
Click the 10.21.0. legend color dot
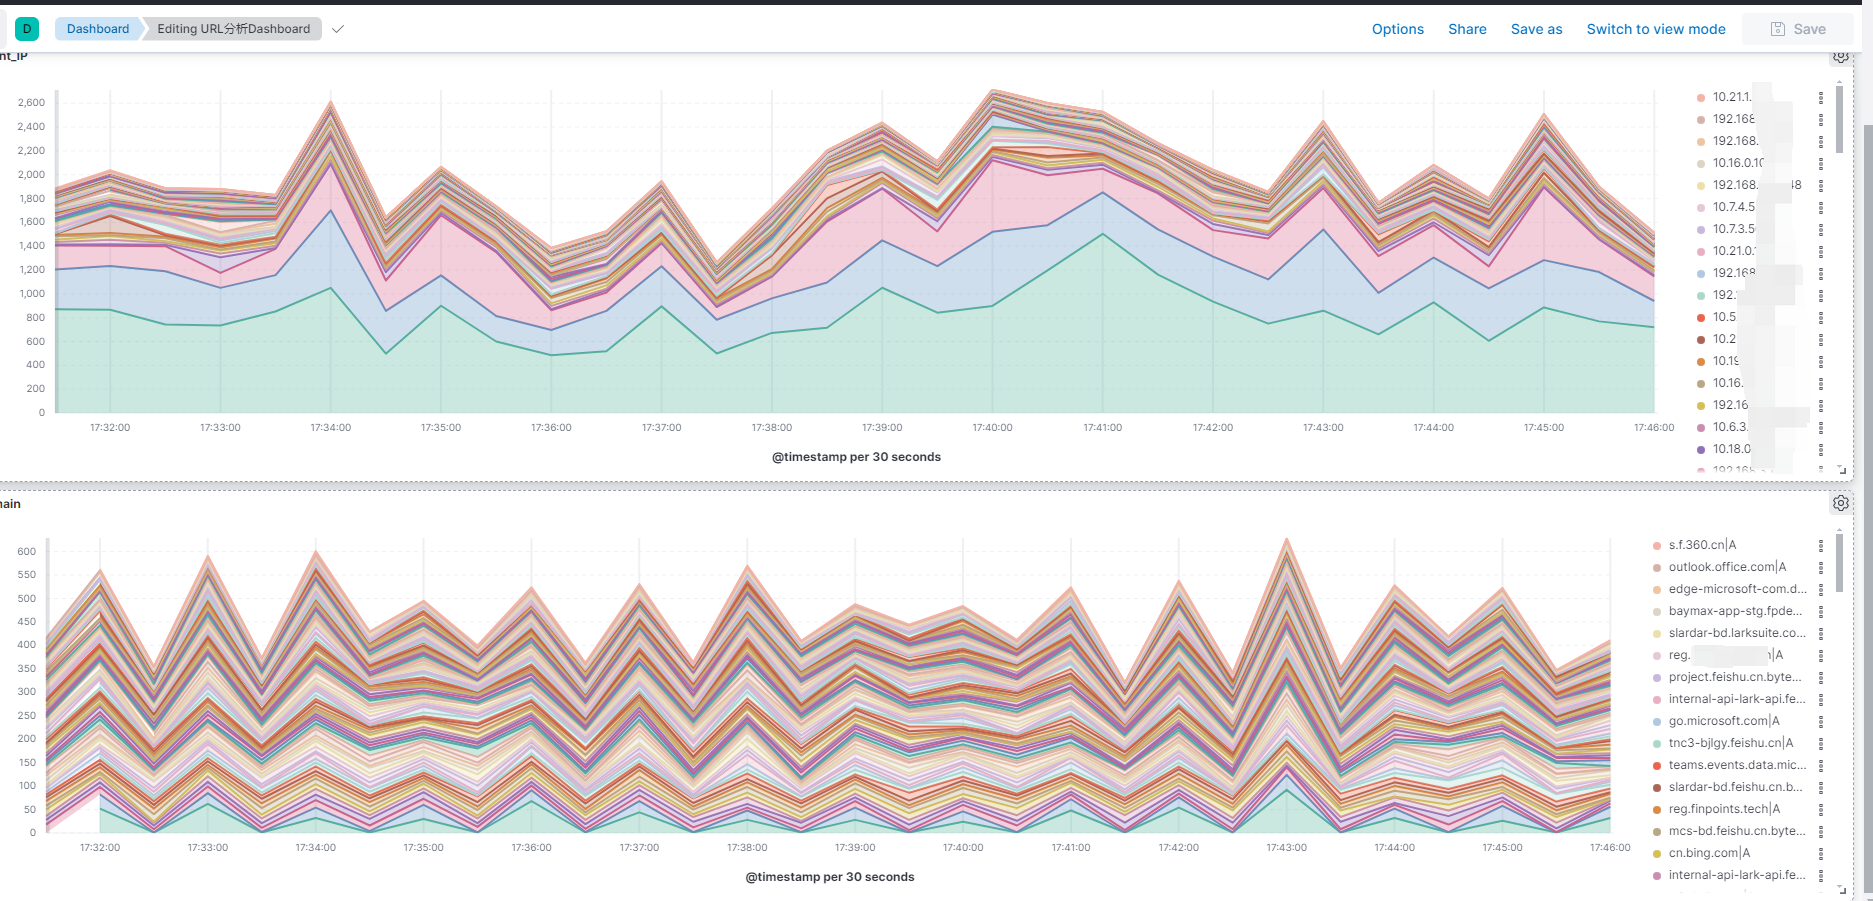(1701, 251)
